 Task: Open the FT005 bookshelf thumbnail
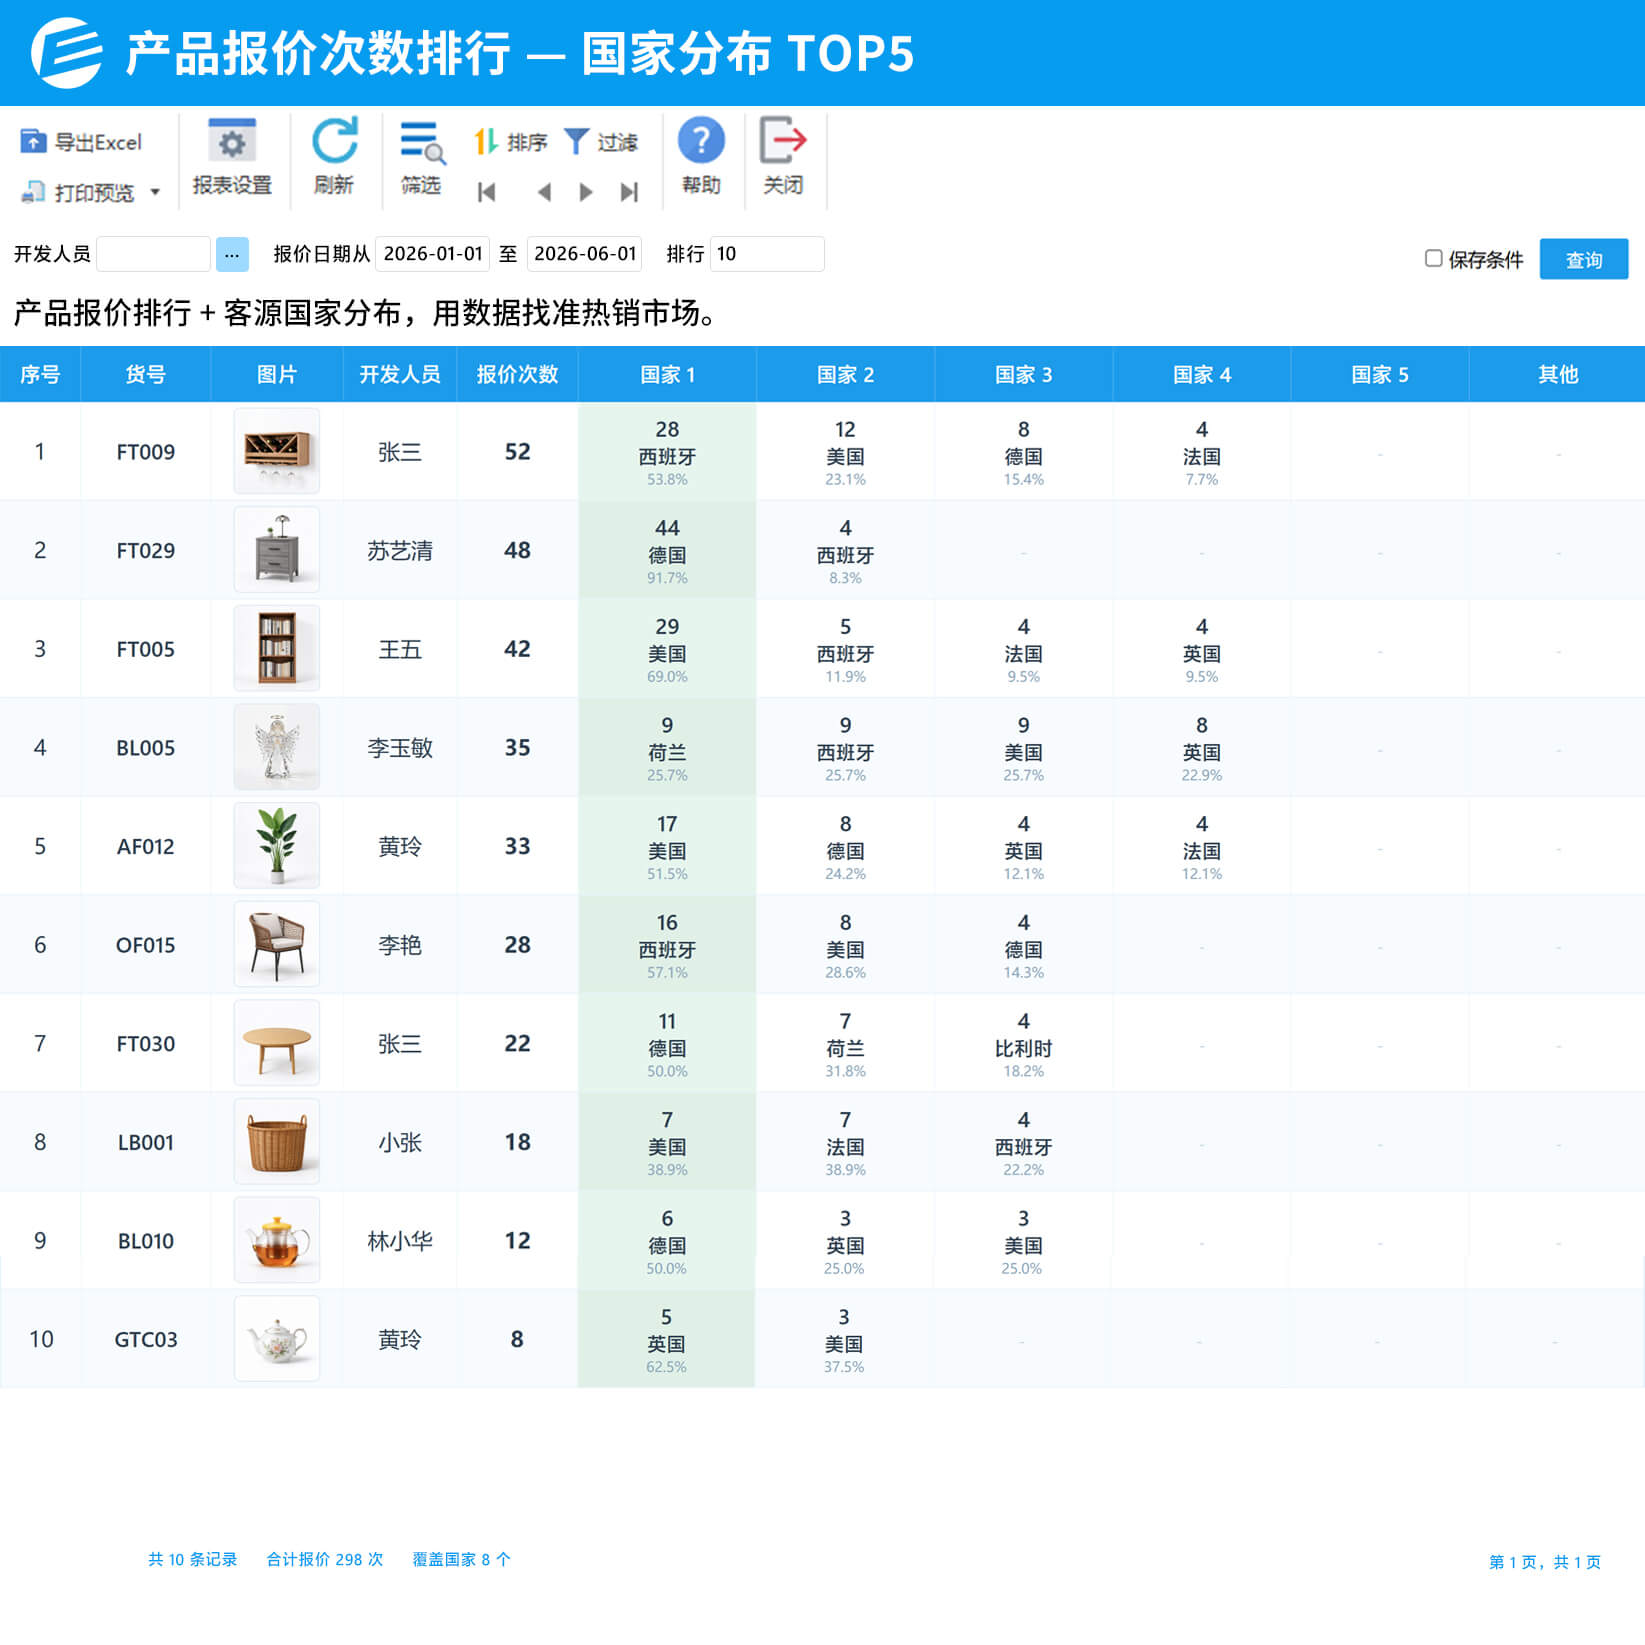(x=277, y=648)
